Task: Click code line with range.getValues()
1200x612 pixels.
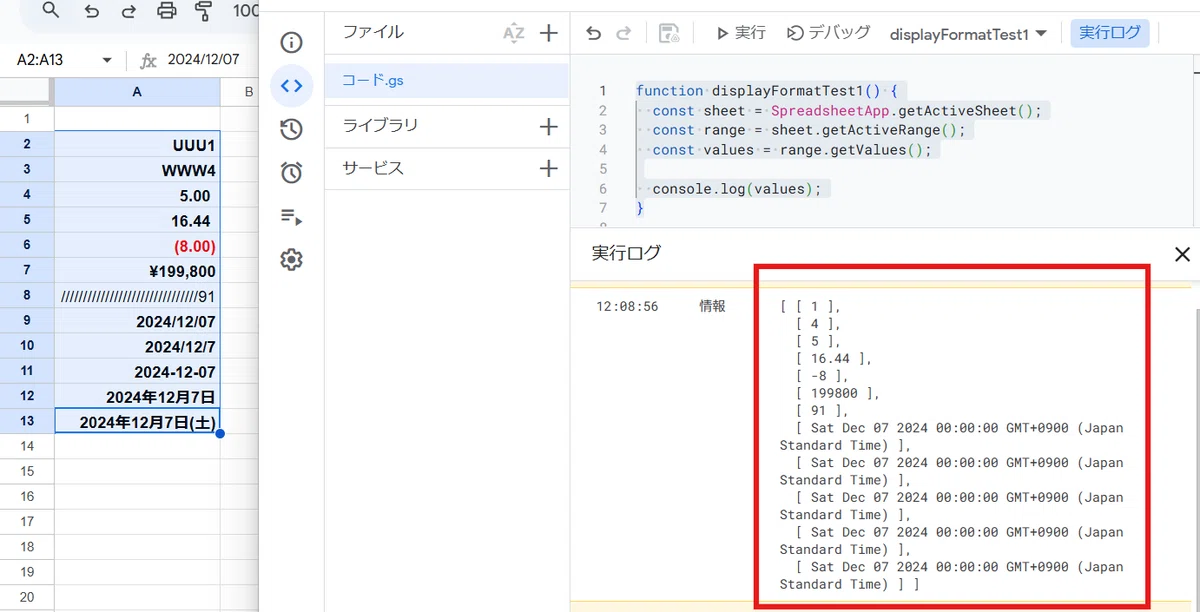Action: tap(791, 150)
